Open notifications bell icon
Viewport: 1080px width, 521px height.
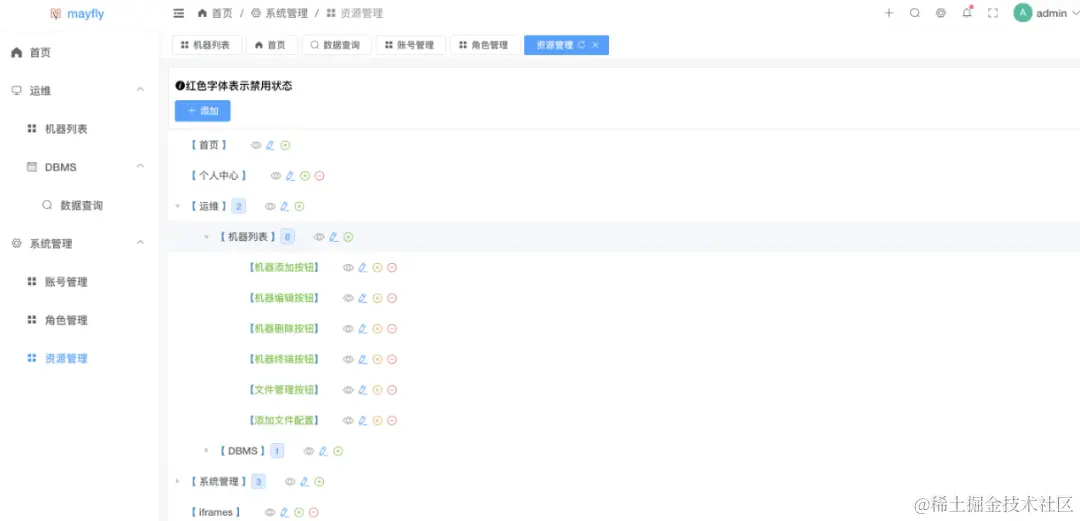(967, 12)
